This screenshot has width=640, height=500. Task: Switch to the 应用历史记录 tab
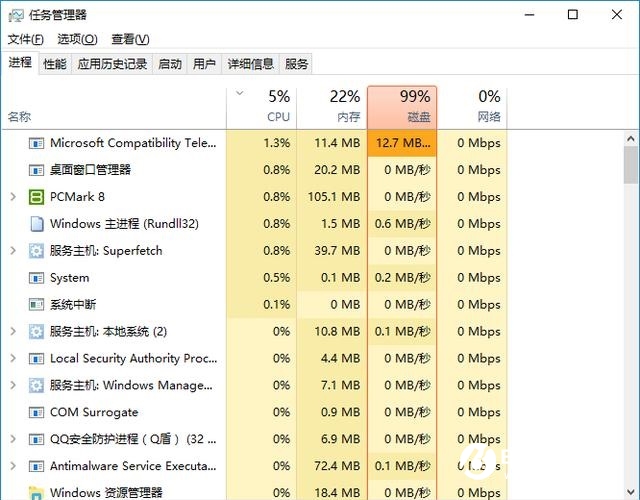tap(112, 64)
